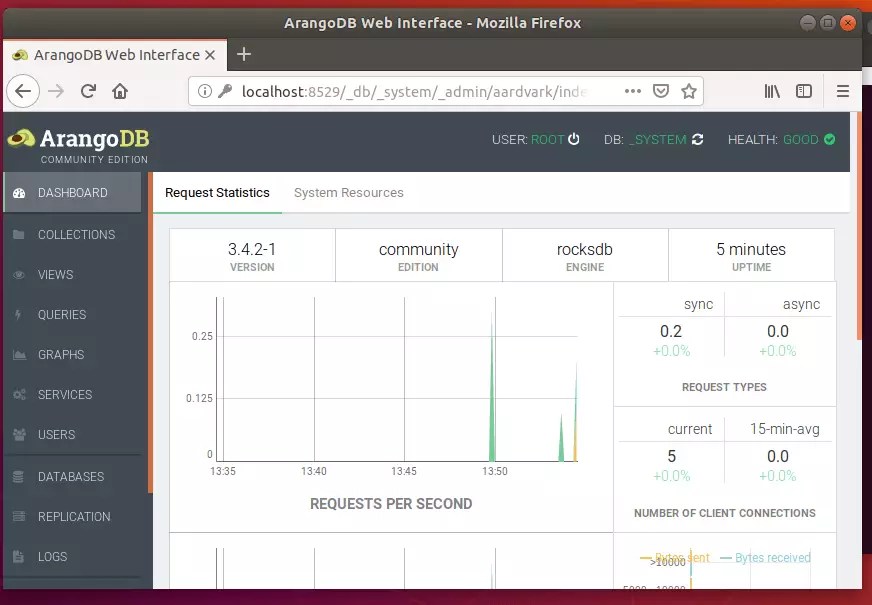Open the page actions ellipsis menu

pos(632,91)
